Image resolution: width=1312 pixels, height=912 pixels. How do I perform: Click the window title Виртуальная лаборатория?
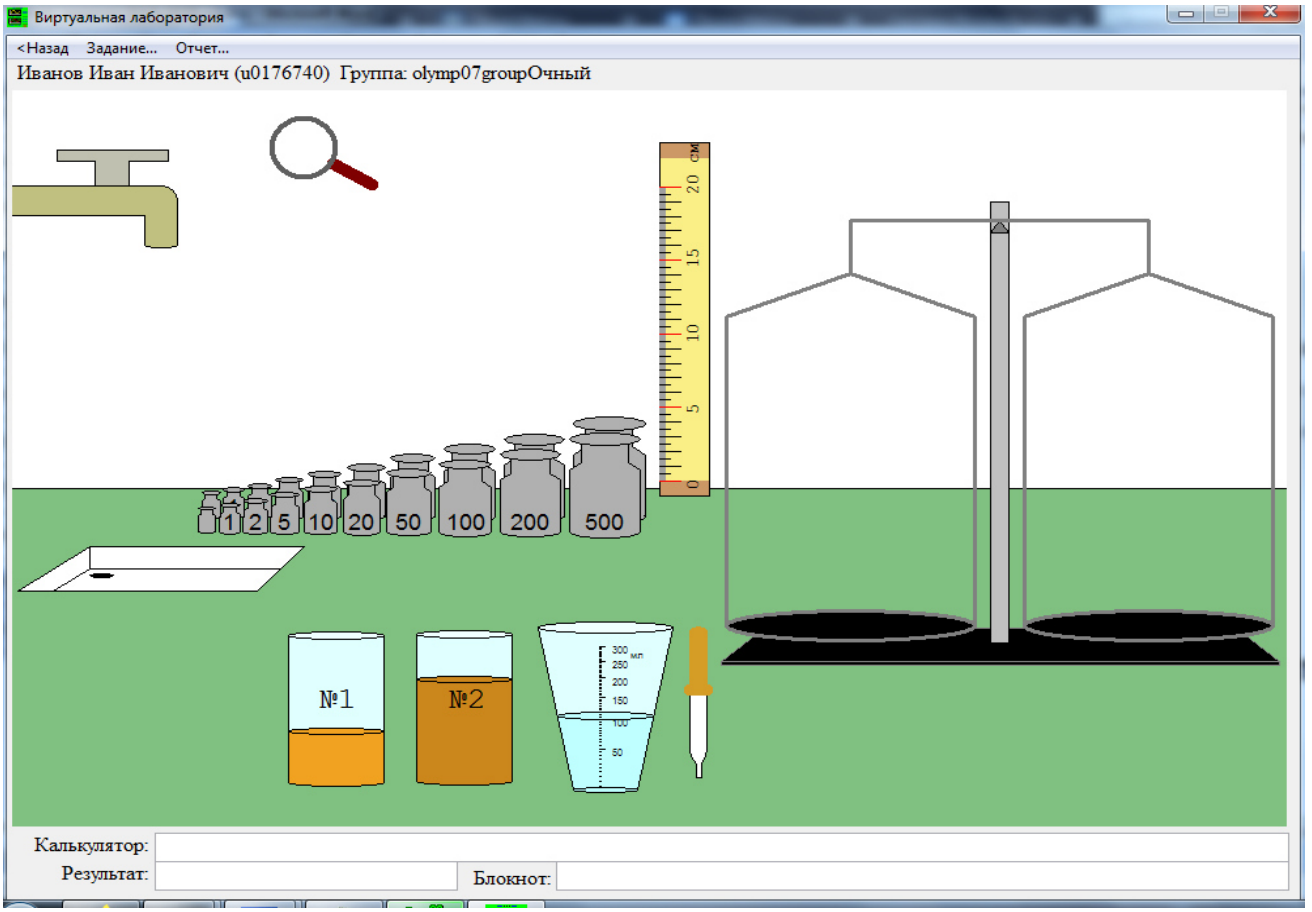(129, 17)
